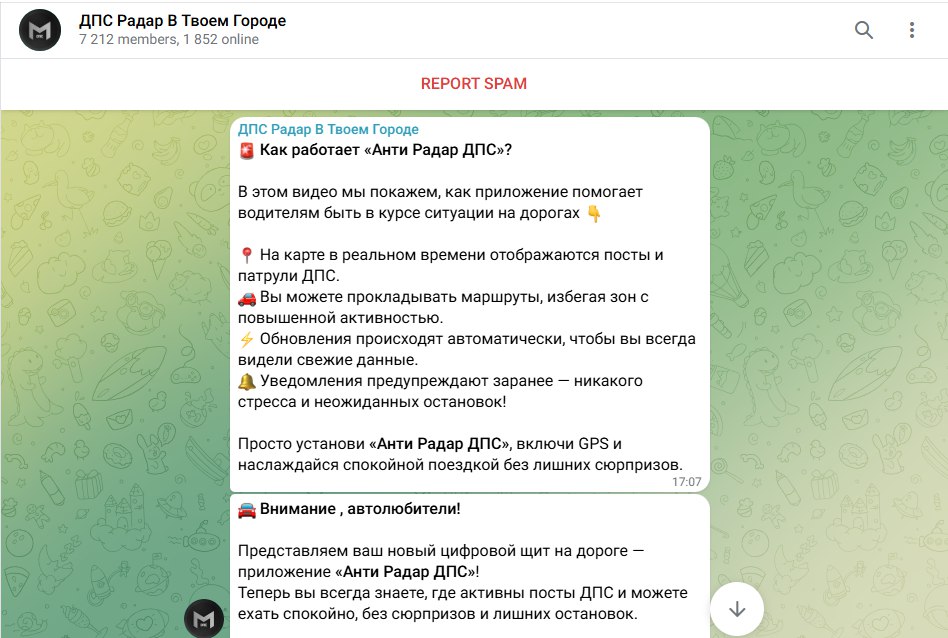The image size is (948, 638).
Task: Click the pointing-down hand emoji
Action: [x=594, y=213]
